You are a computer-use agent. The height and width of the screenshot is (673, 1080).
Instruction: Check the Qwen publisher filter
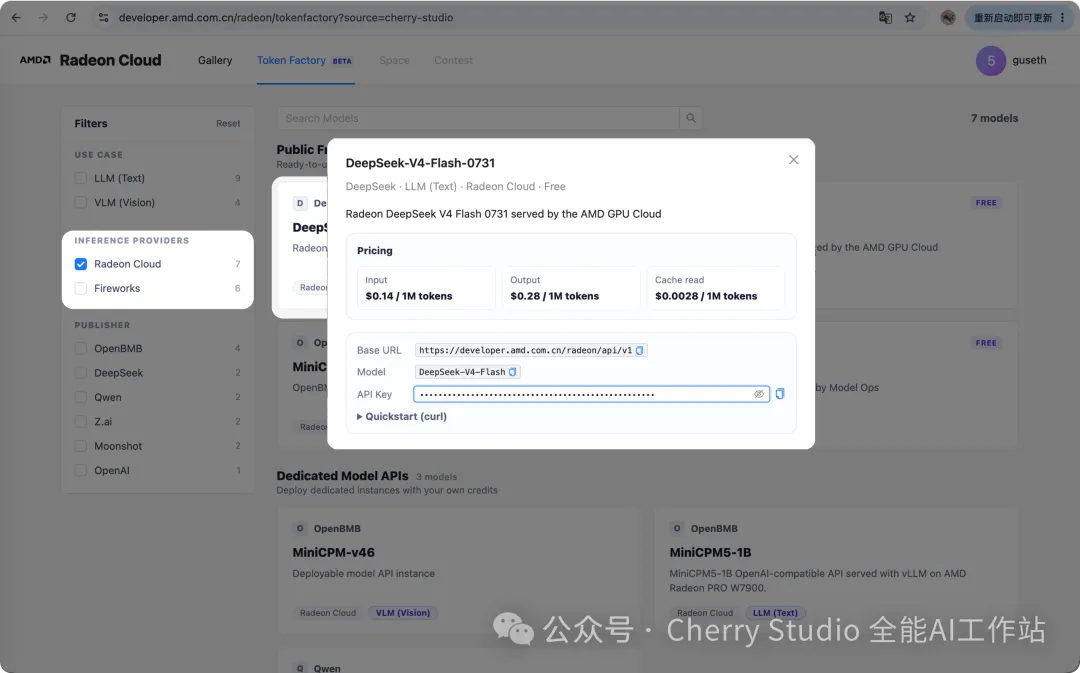81,397
